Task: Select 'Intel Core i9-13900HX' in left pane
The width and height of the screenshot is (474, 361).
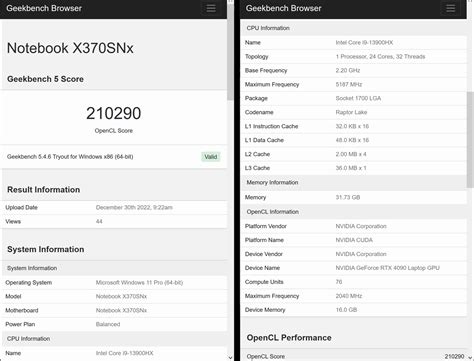Action: 124,353
